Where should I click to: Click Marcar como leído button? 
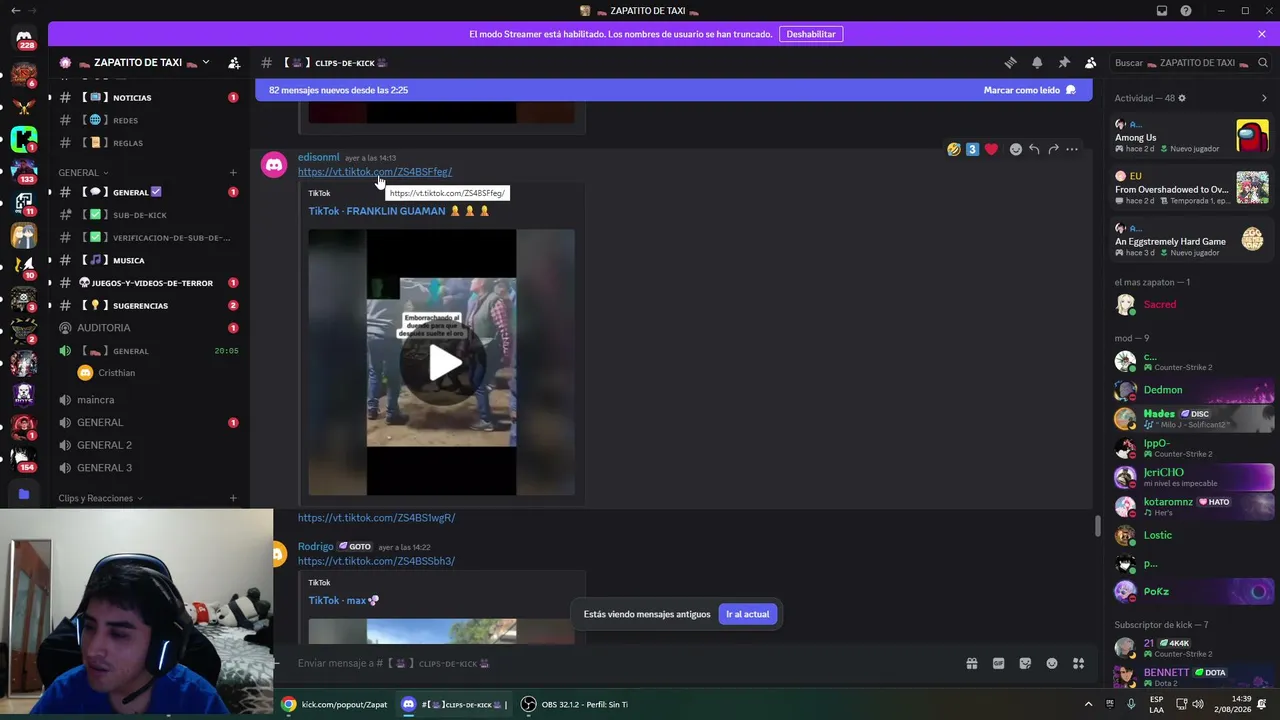tap(1029, 90)
